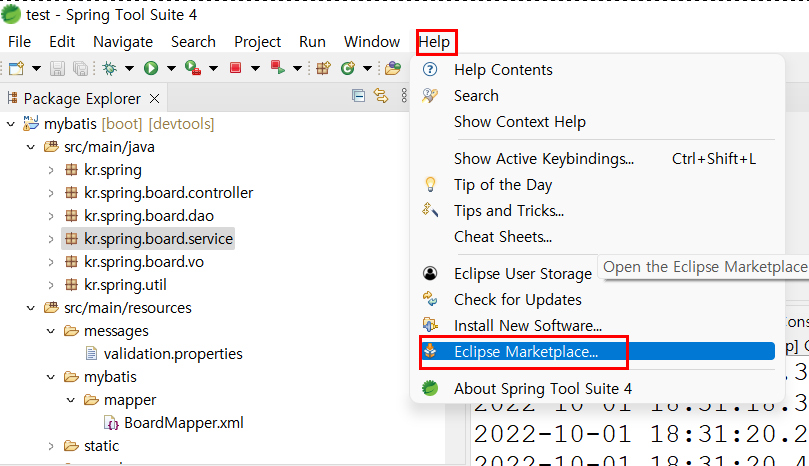Expand the kr.spring.board.vo package
809x466 pixels.
[51, 262]
